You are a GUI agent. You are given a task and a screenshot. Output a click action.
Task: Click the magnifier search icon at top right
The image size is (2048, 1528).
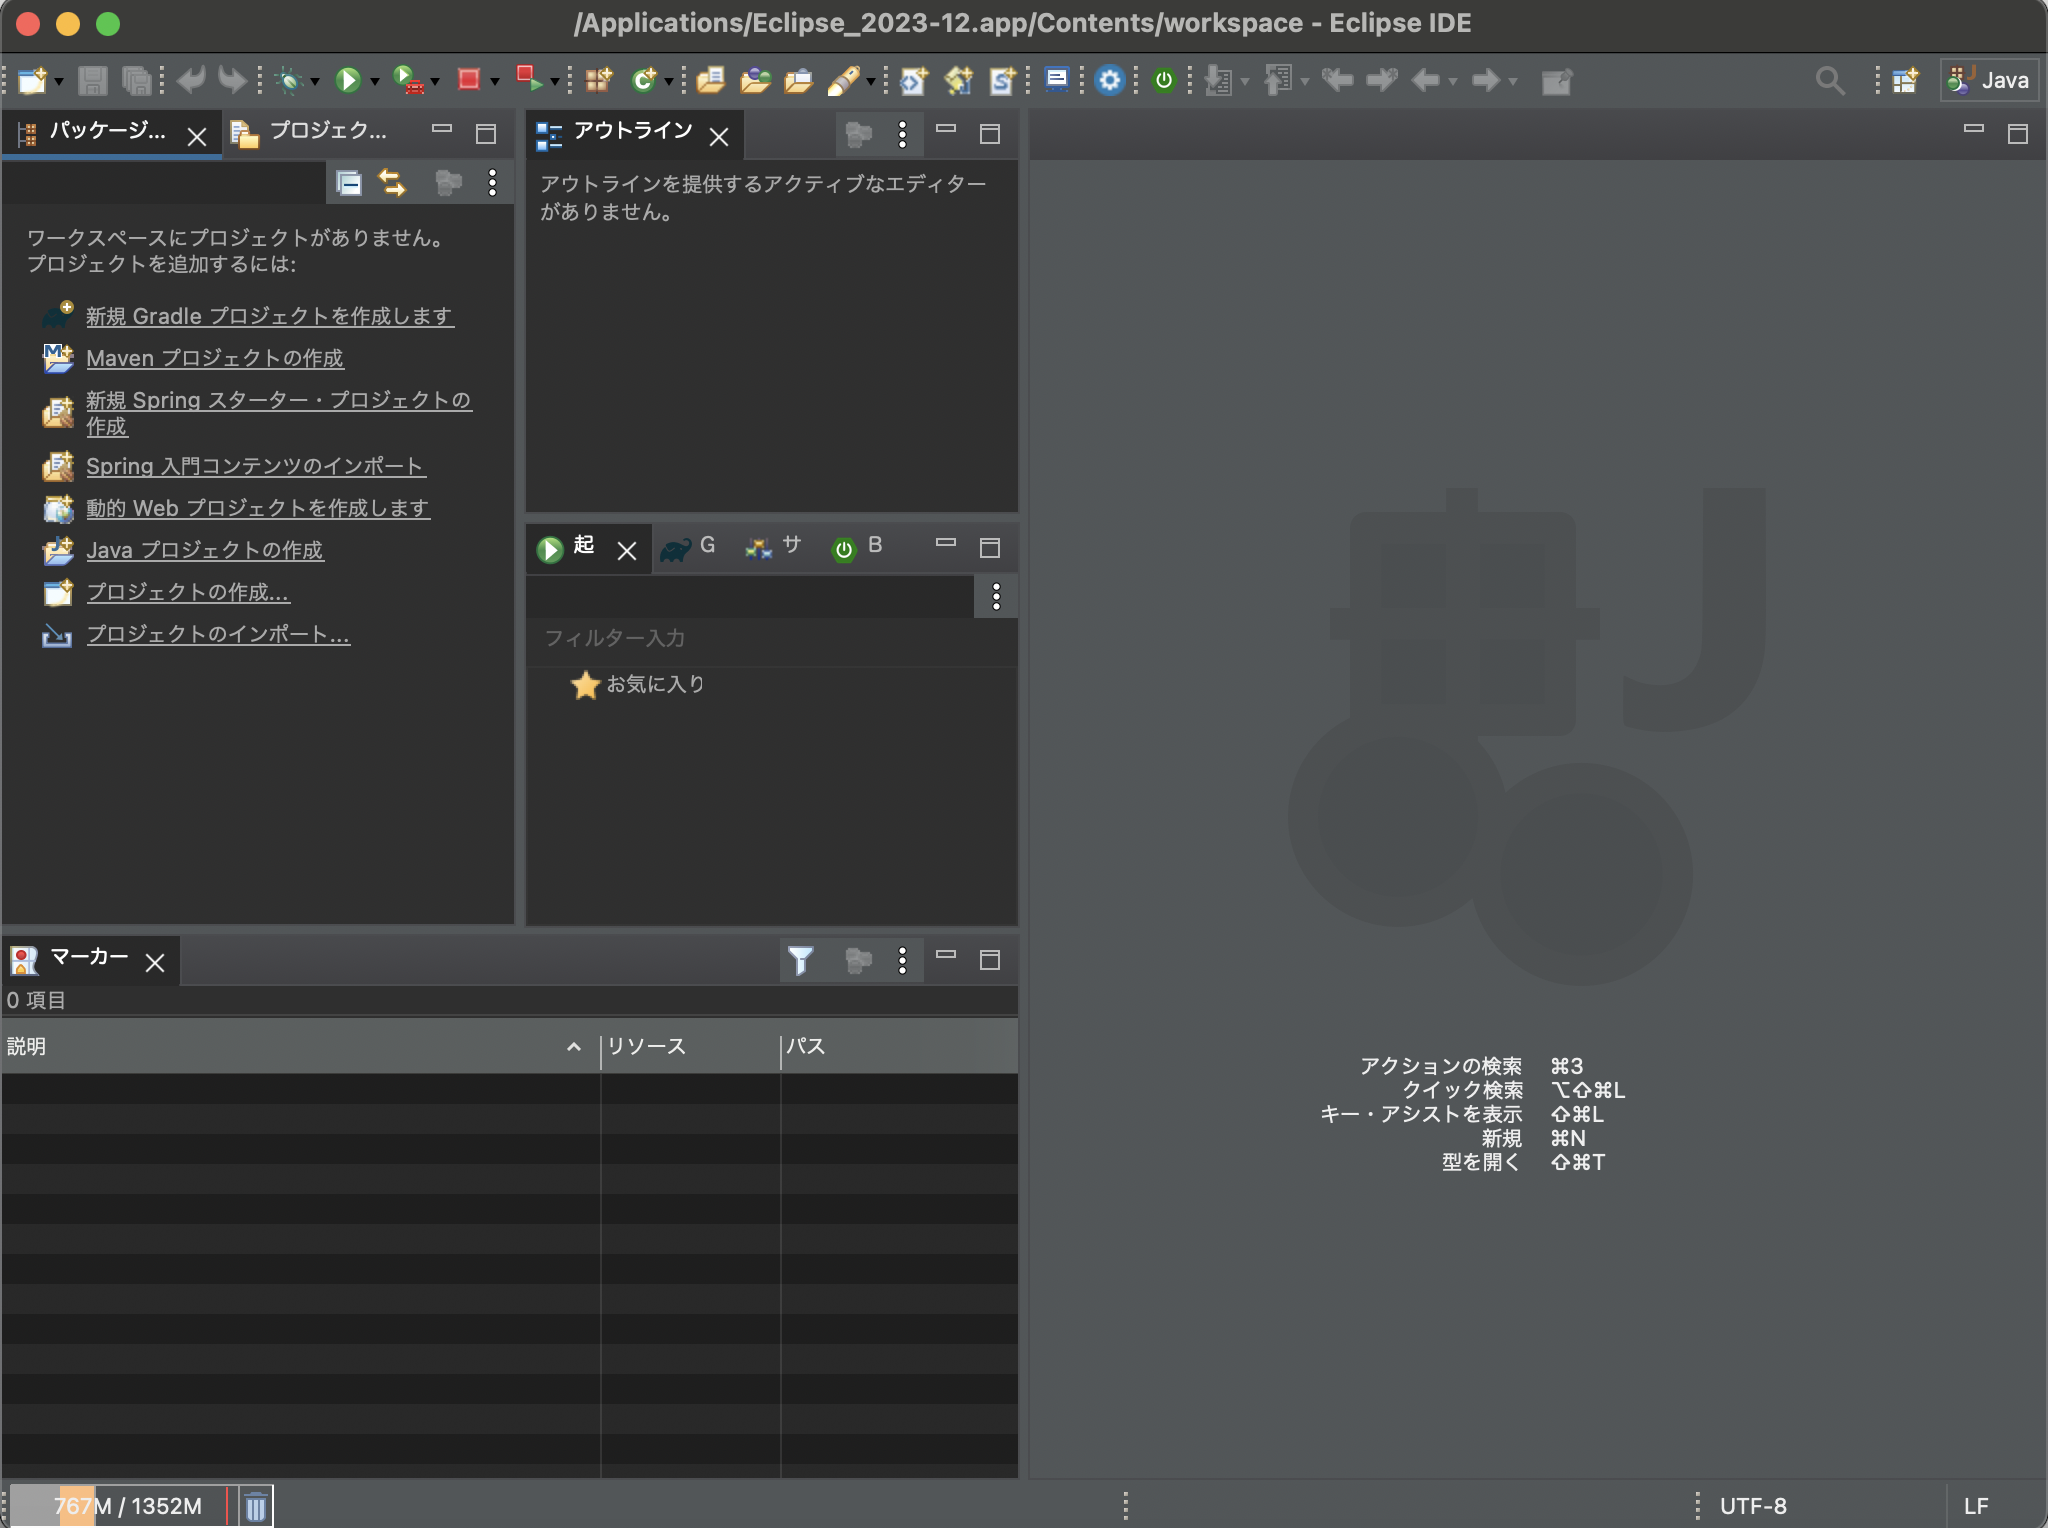coord(1830,80)
